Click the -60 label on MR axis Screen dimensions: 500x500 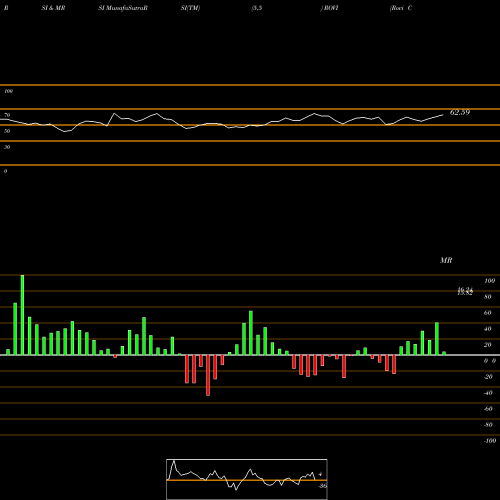point(488,409)
